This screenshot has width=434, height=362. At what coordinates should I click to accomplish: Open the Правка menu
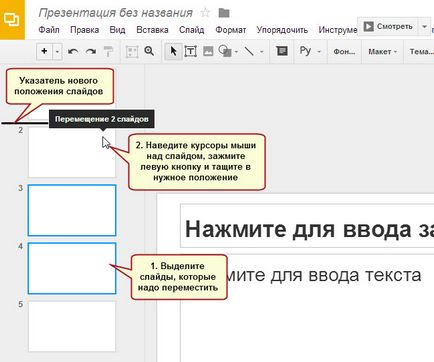click(x=84, y=30)
